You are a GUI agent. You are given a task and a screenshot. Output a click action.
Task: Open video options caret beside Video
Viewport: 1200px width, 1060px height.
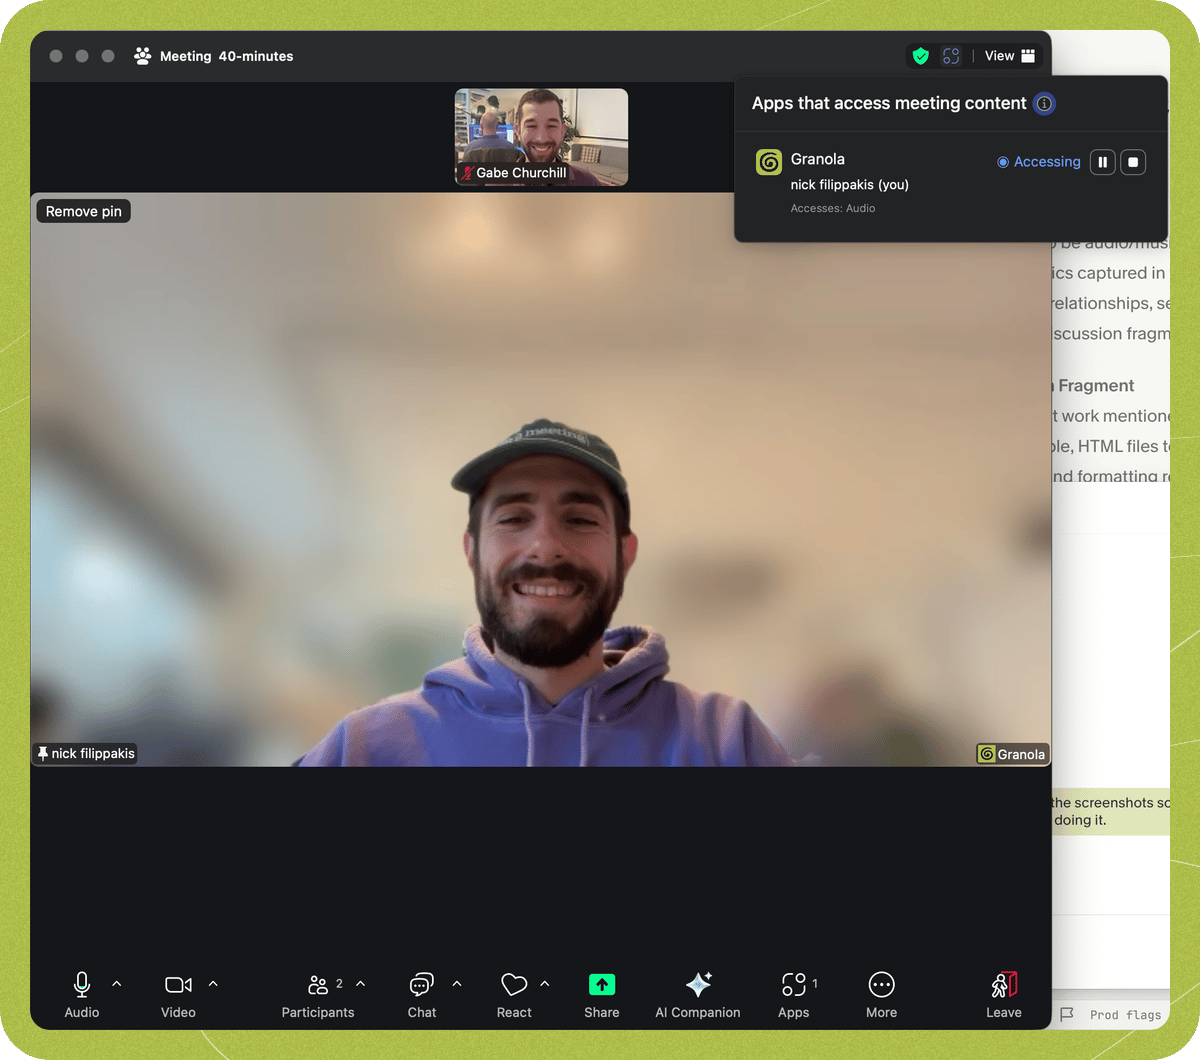213,984
